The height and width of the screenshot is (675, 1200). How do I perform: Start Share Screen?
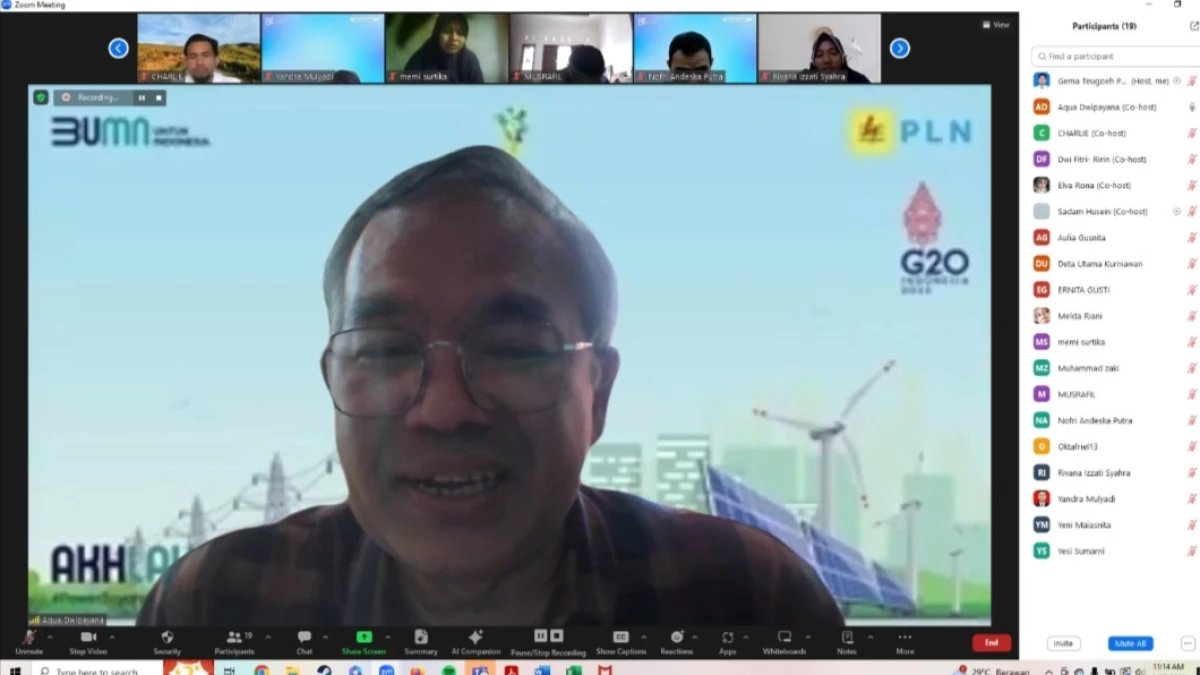(x=363, y=642)
